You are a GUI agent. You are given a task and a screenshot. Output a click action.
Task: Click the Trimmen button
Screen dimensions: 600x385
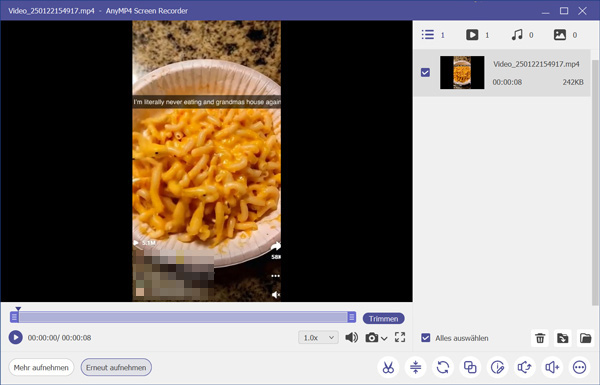(x=383, y=318)
